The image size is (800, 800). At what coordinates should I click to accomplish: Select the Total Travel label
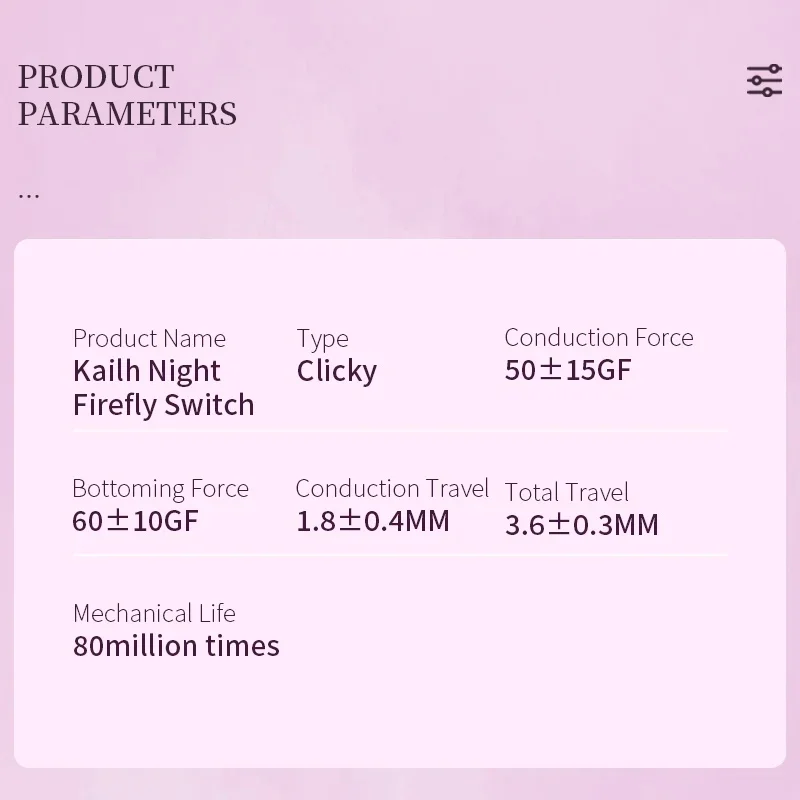click(566, 492)
